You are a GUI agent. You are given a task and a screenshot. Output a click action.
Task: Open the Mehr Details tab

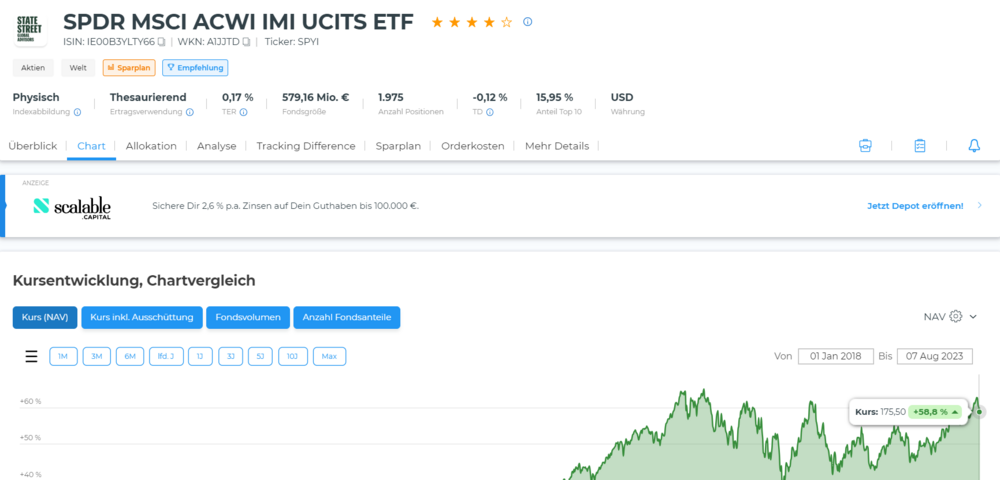[x=557, y=146]
